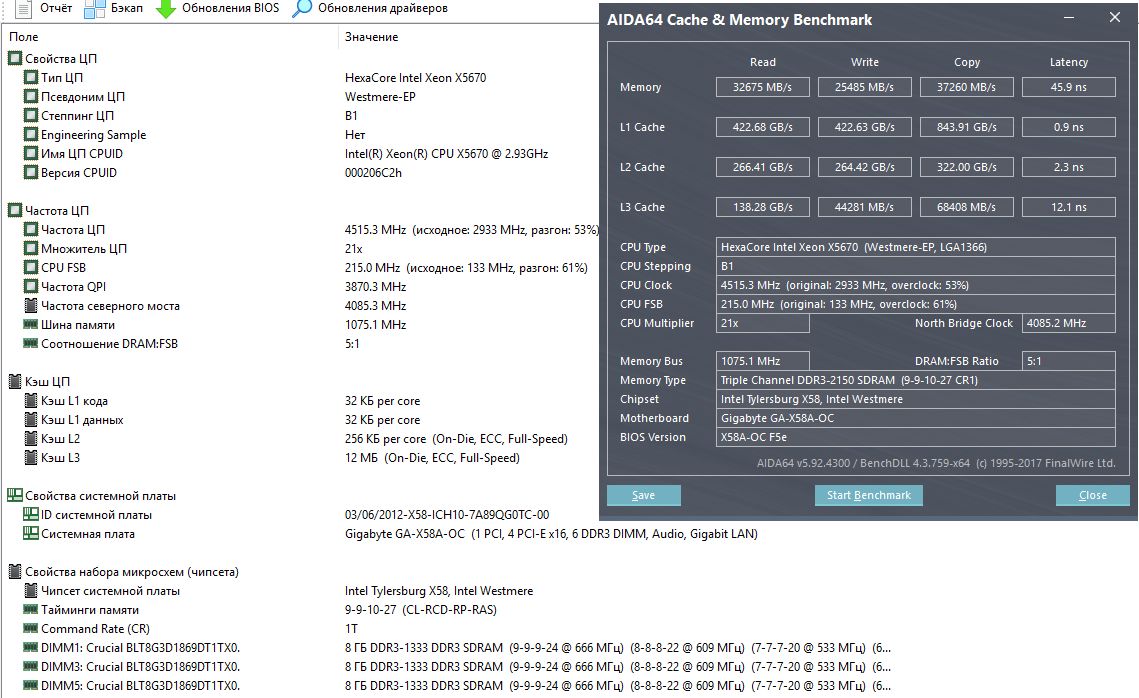Click the icon beside Кэш L1 данных
The height and width of the screenshot is (698, 1139).
coord(31,419)
